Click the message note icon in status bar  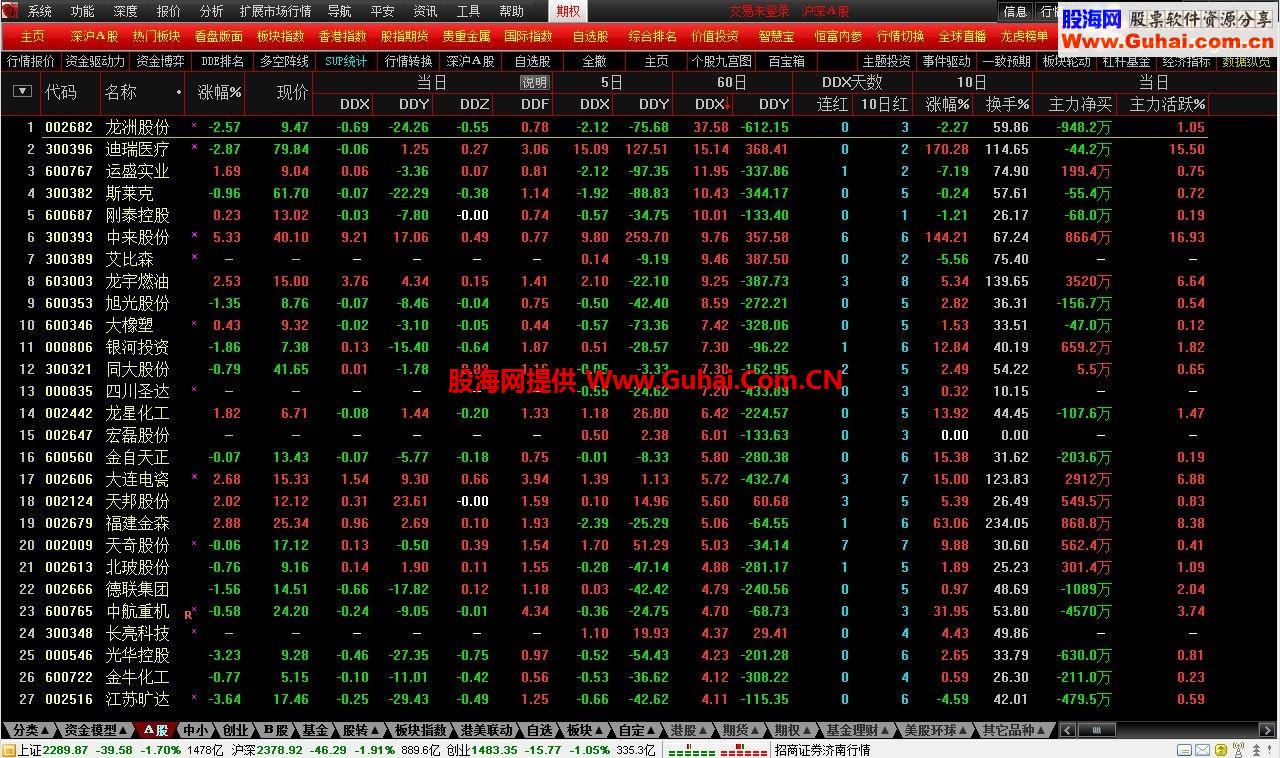coord(1184,750)
